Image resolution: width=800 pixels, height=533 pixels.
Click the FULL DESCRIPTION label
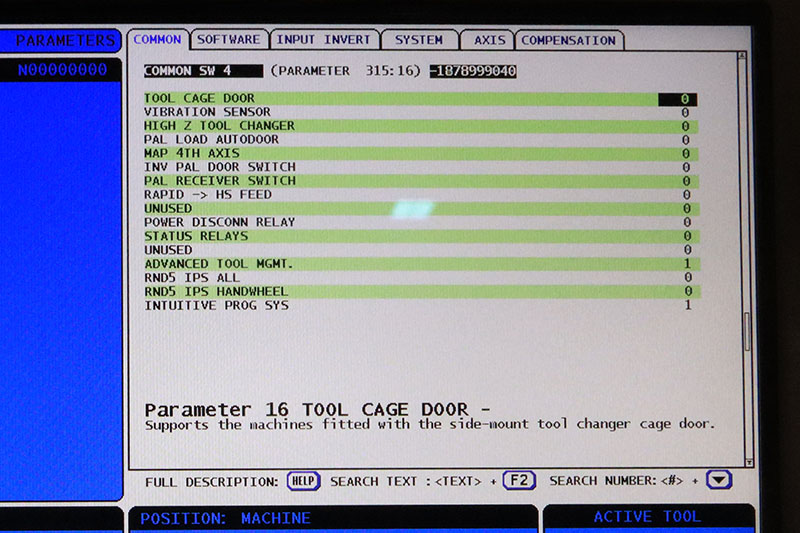pyautogui.click(x=212, y=482)
